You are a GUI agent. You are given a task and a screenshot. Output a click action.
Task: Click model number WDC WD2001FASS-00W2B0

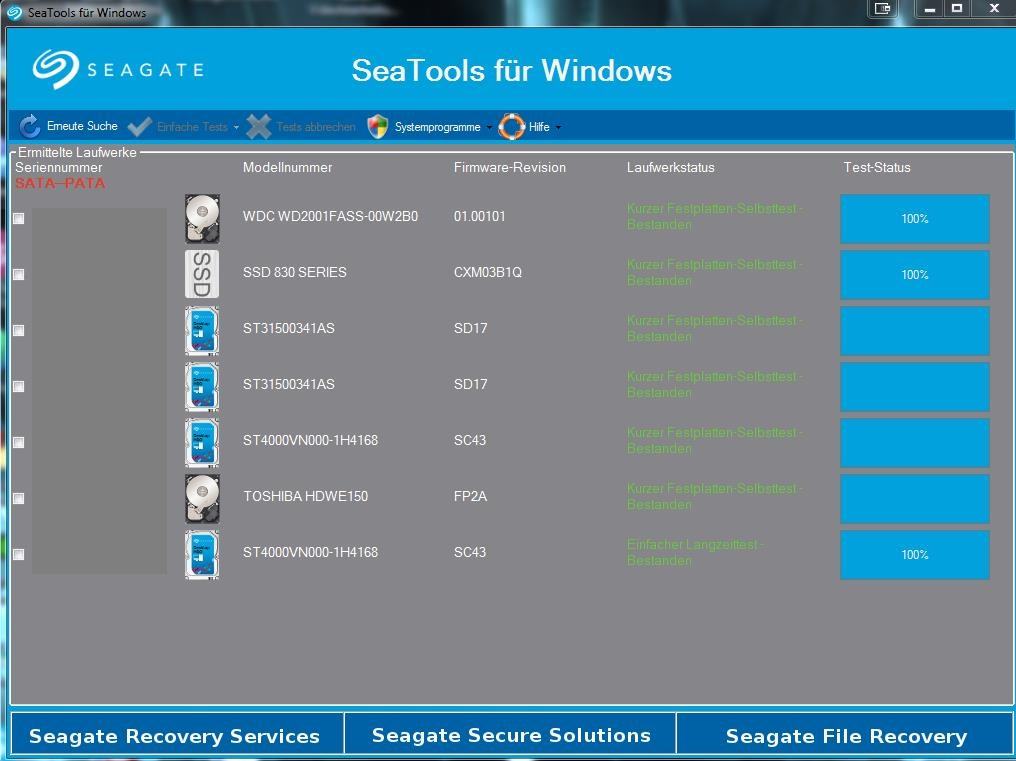[330, 217]
